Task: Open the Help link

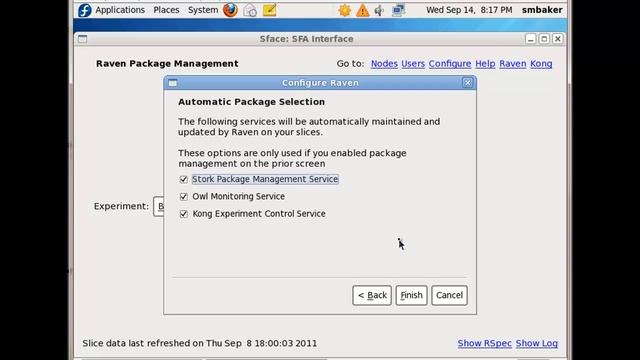Action: point(485,64)
